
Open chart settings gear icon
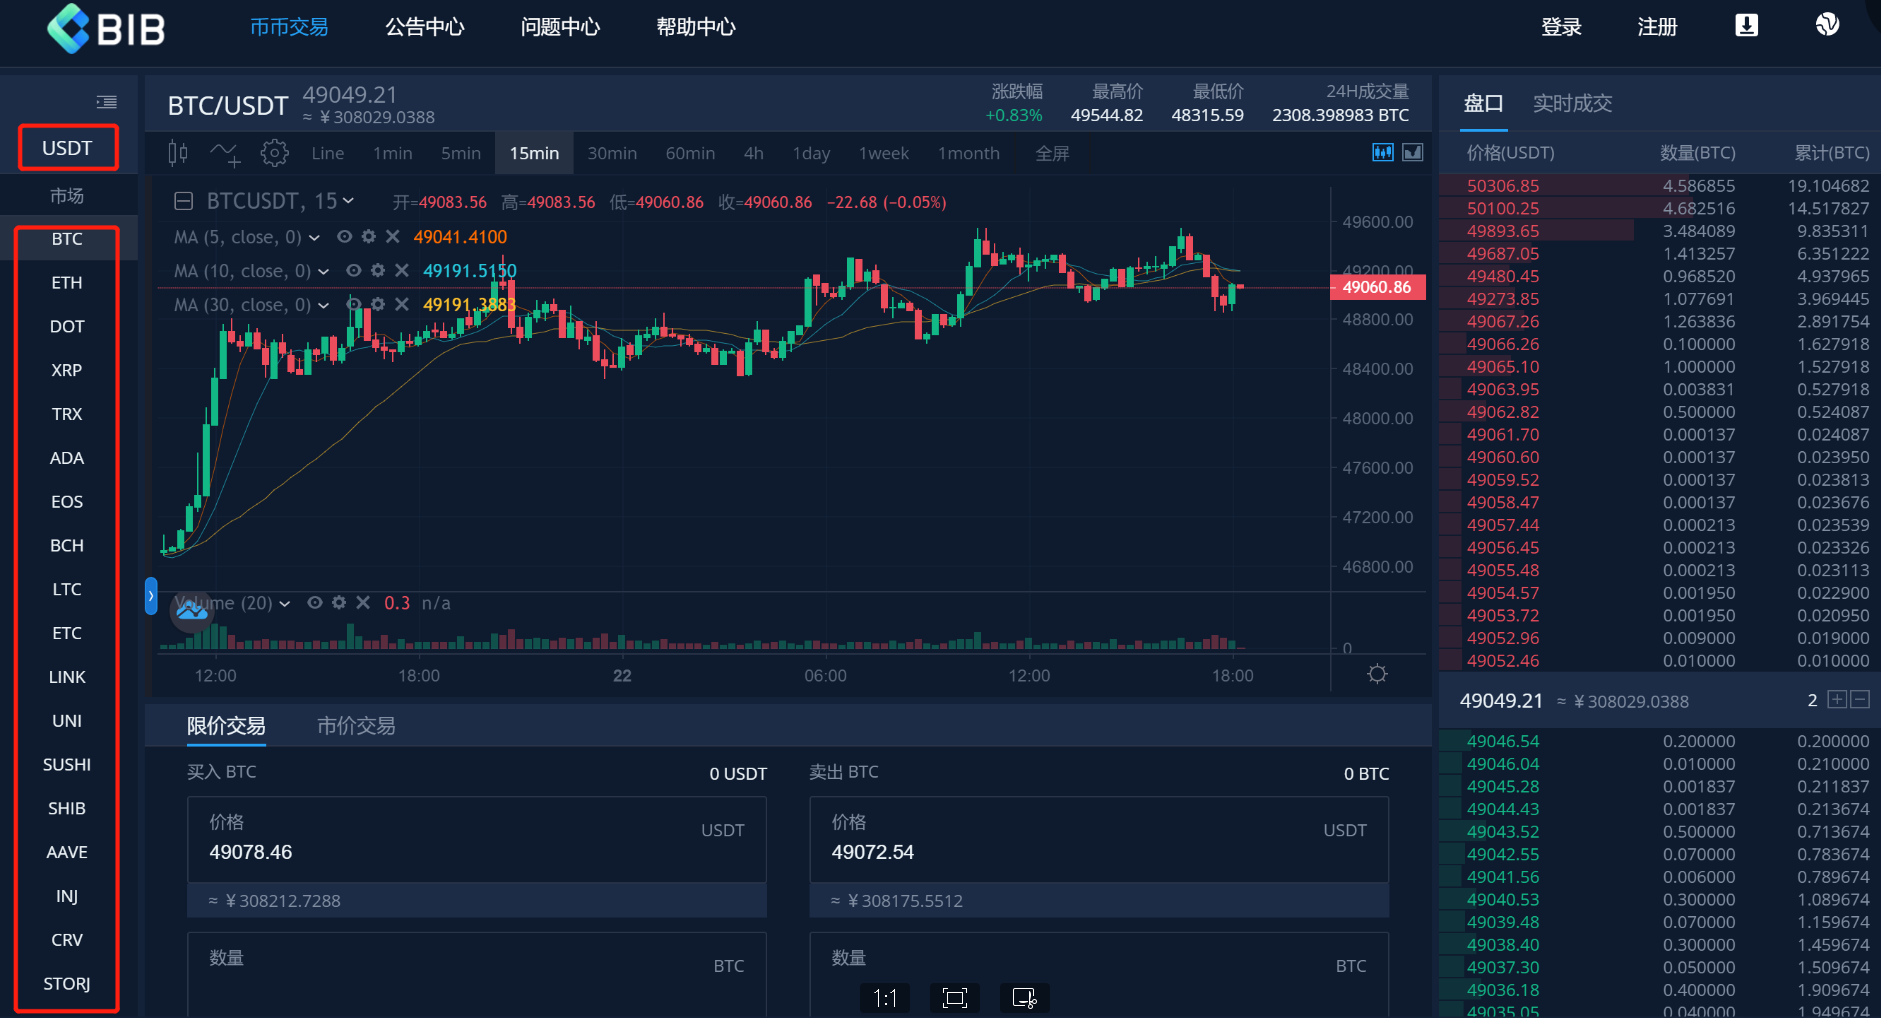click(274, 153)
